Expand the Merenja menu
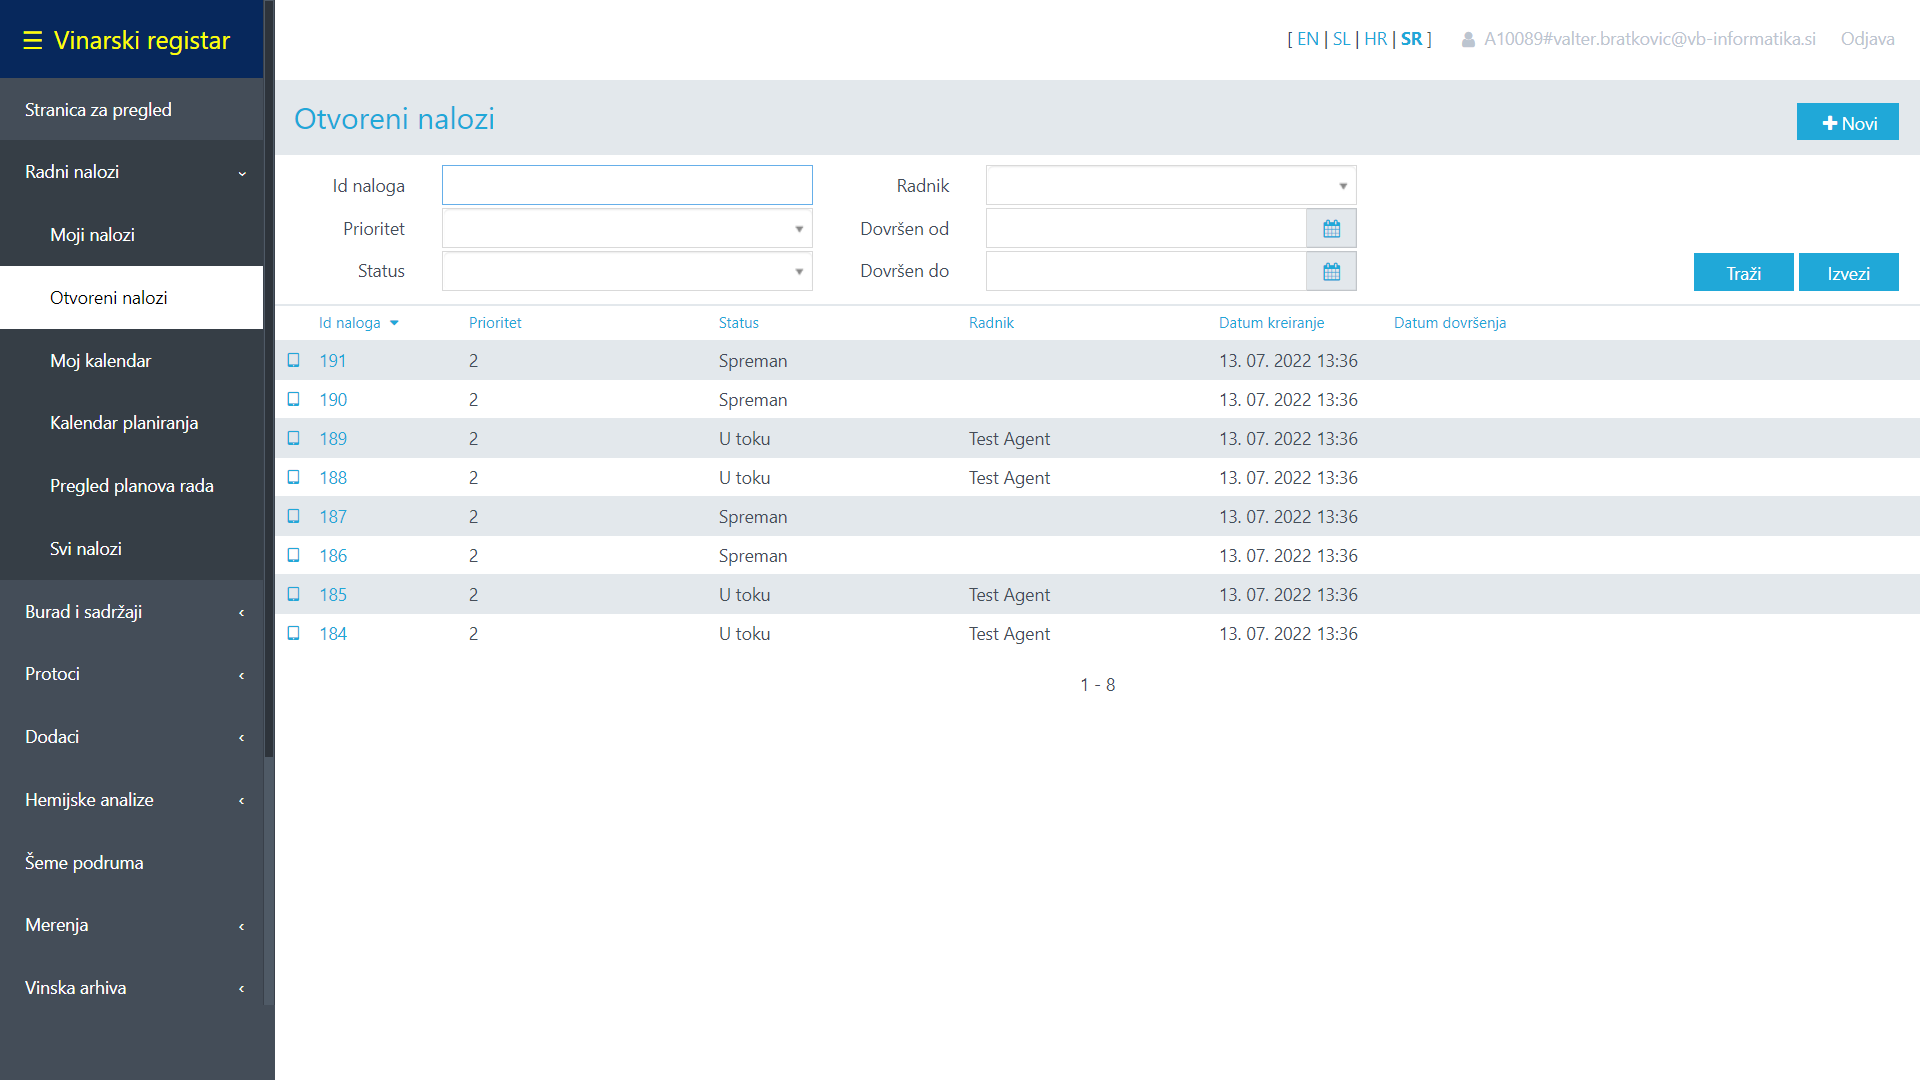This screenshot has width=1920, height=1080. 131,925
